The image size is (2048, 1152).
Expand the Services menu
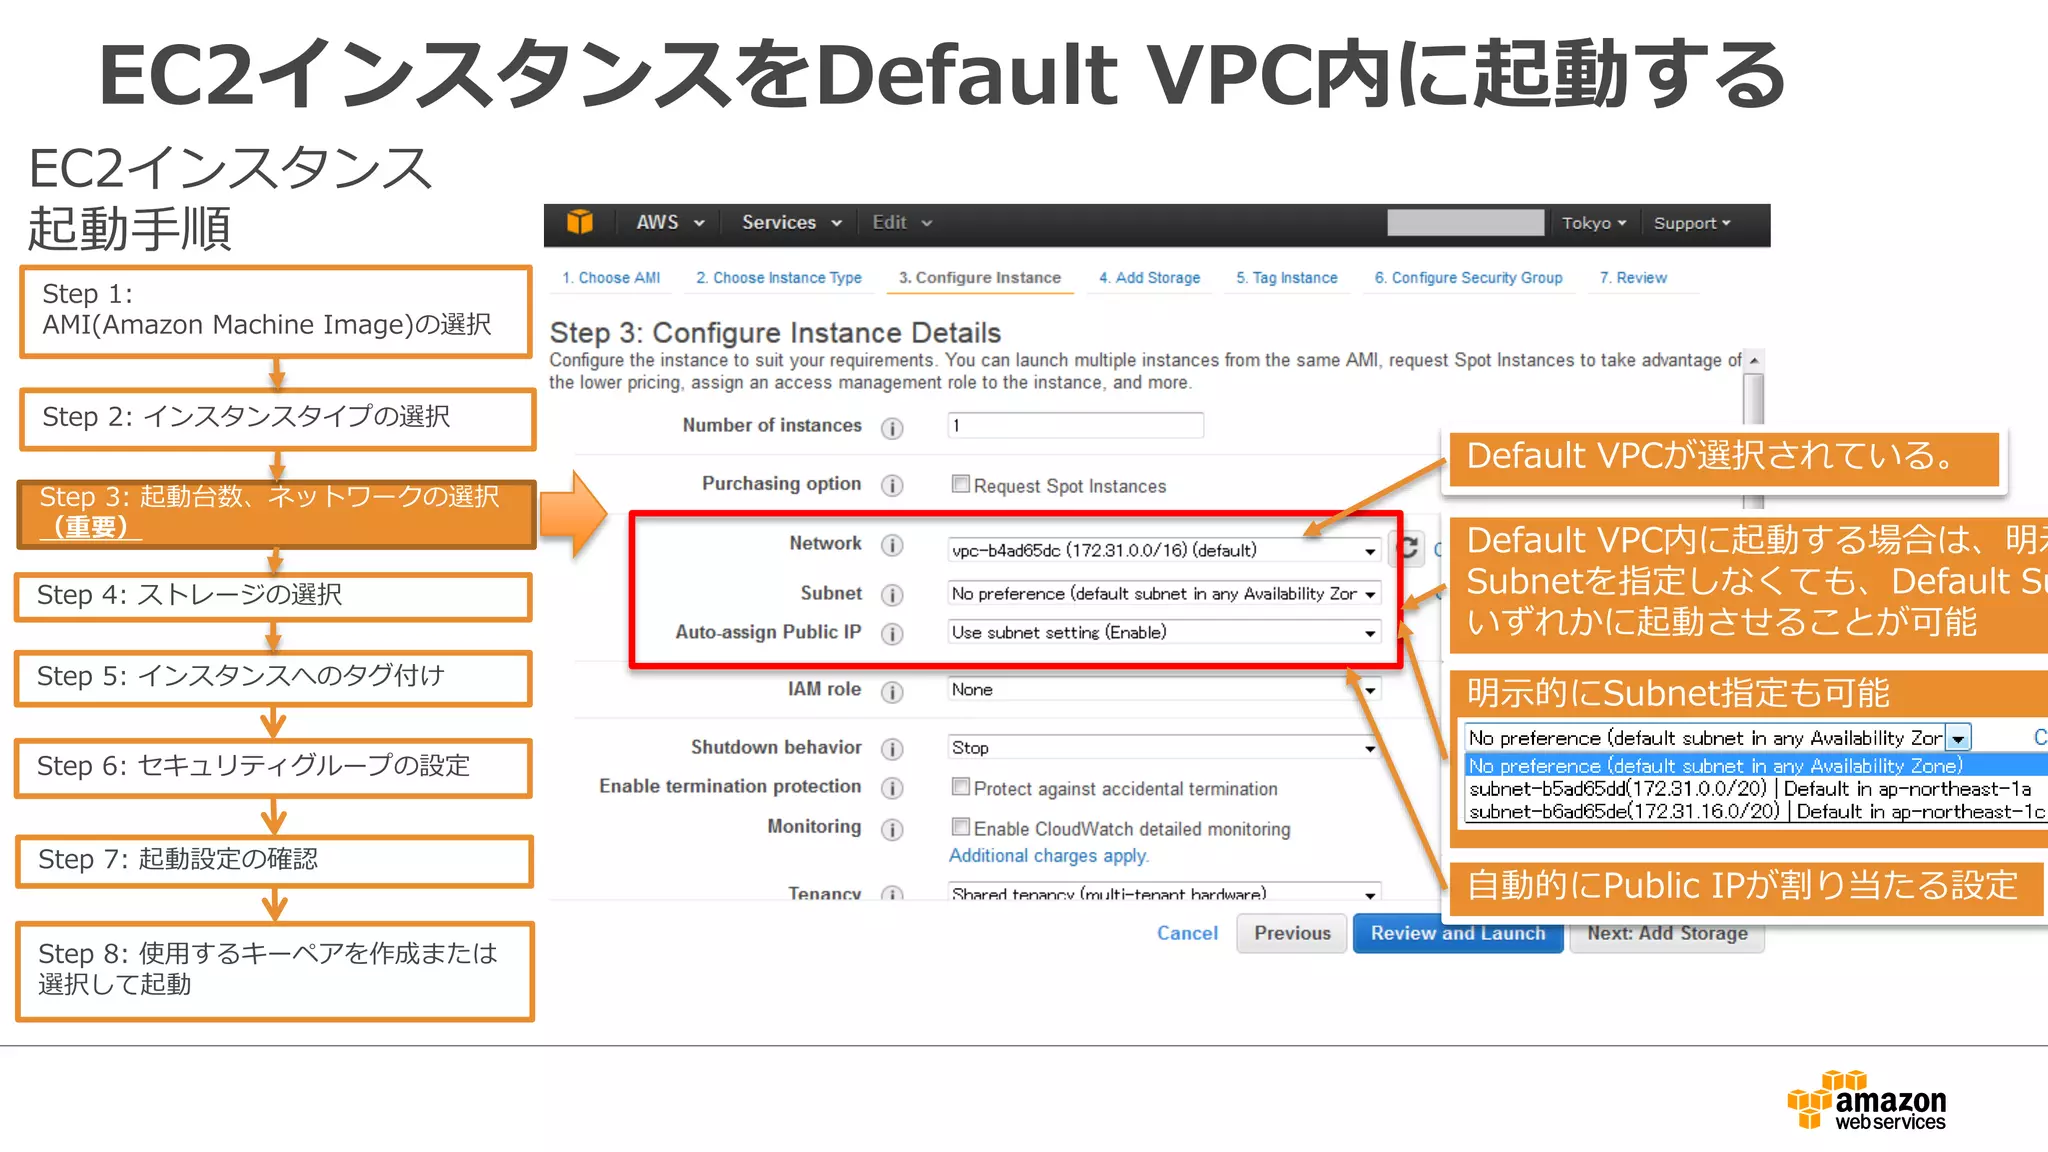(791, 222)
